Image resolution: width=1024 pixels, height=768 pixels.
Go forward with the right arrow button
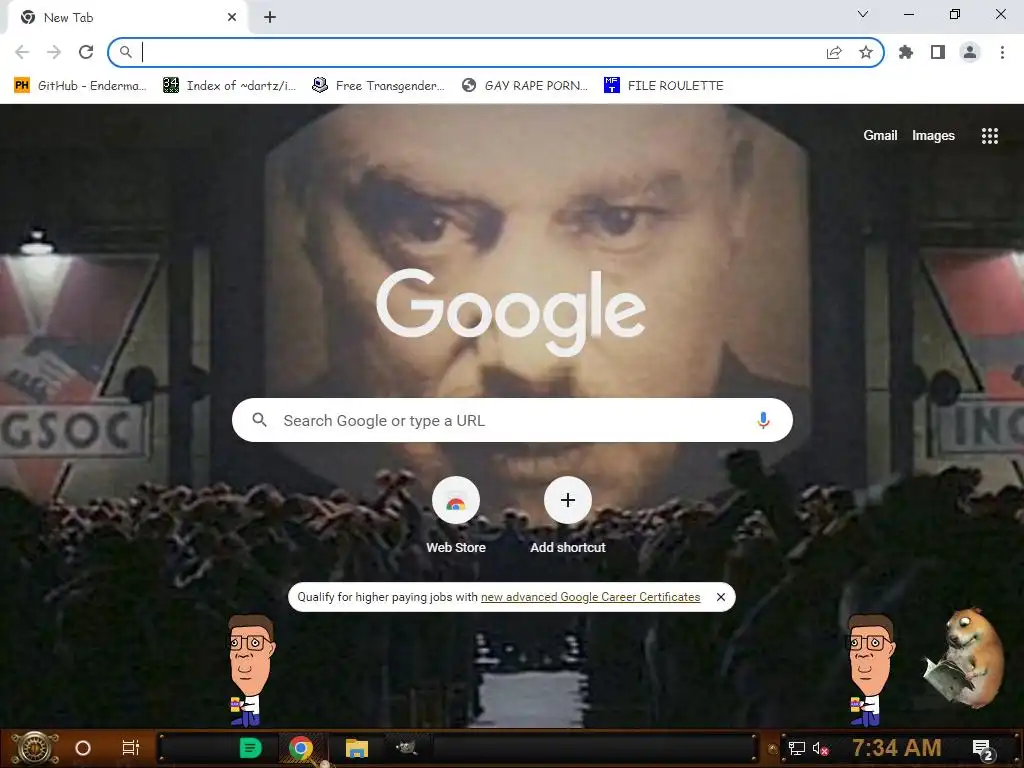(54, 52)
